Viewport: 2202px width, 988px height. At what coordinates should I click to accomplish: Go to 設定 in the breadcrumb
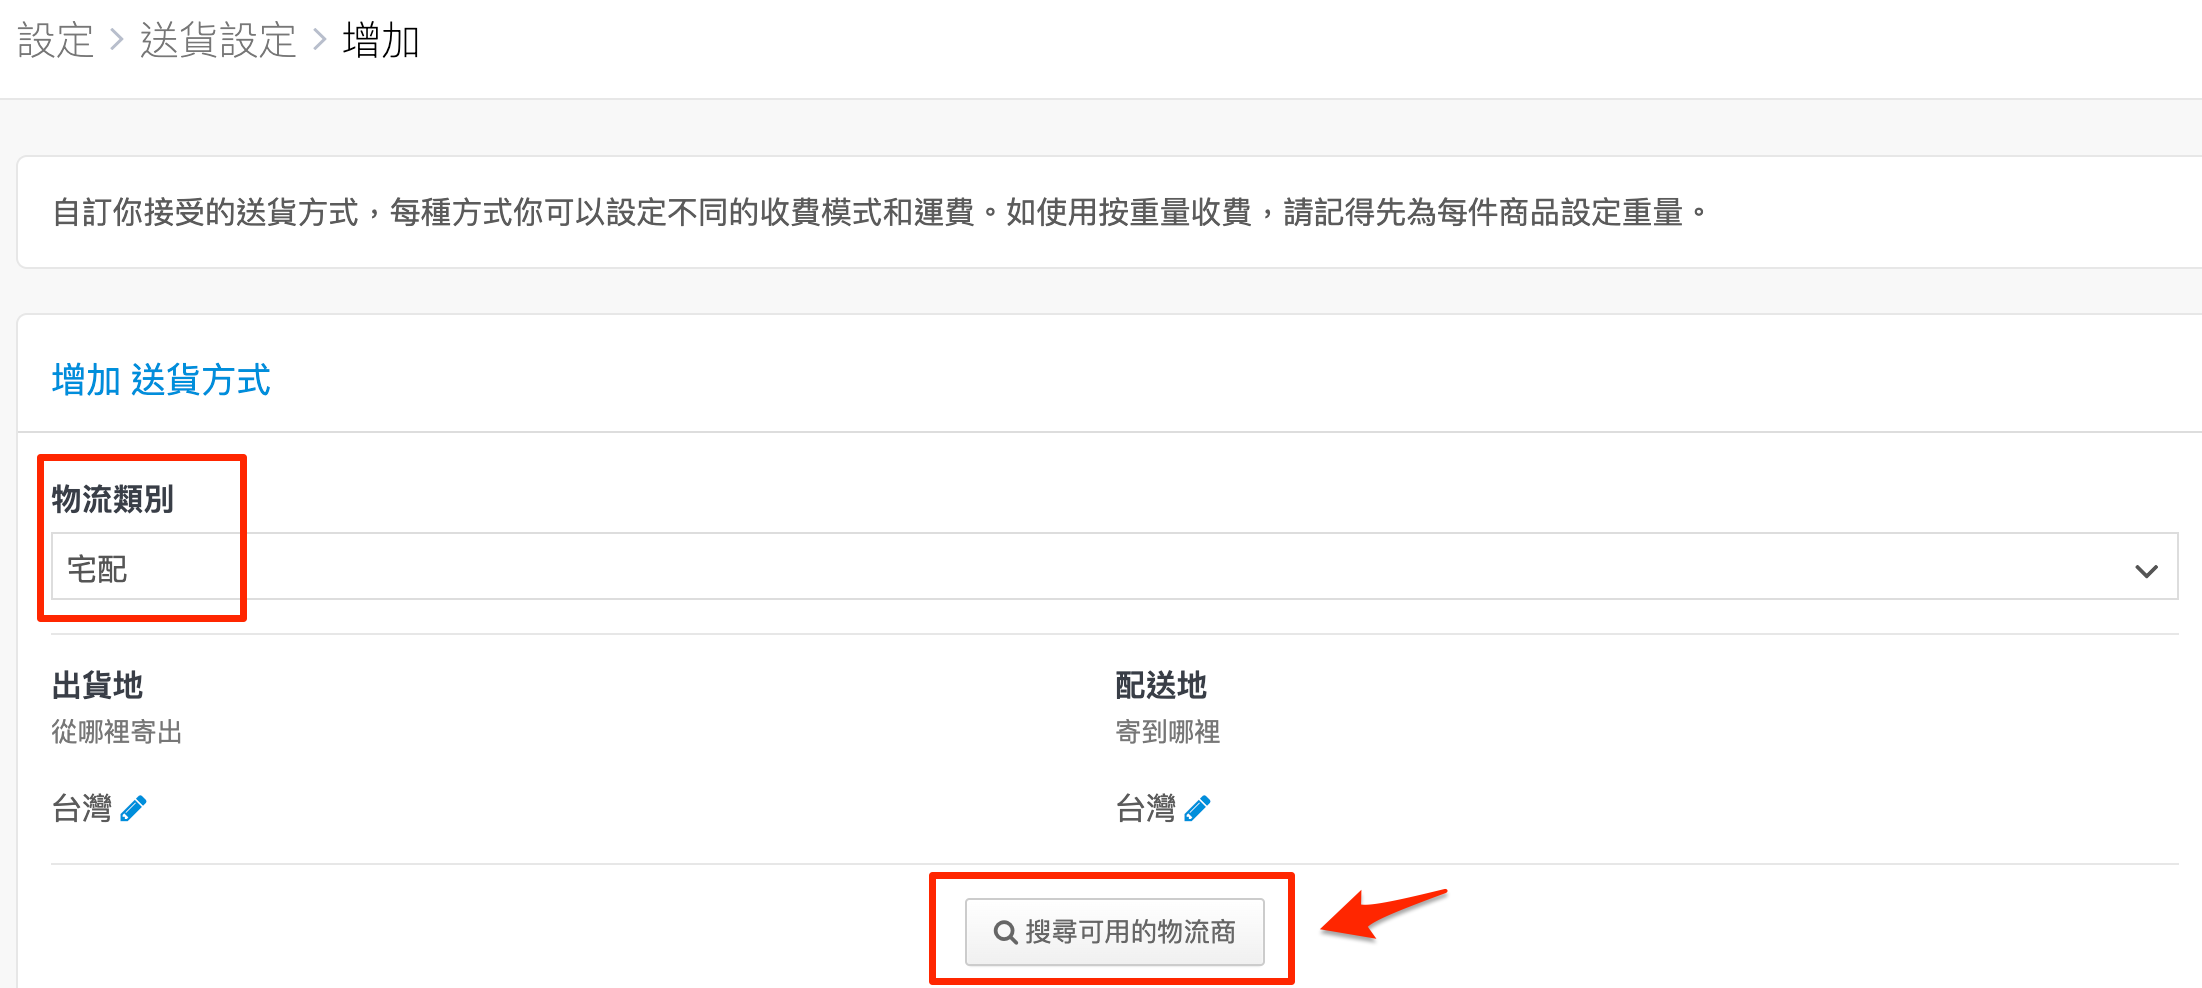pos(56,41)
